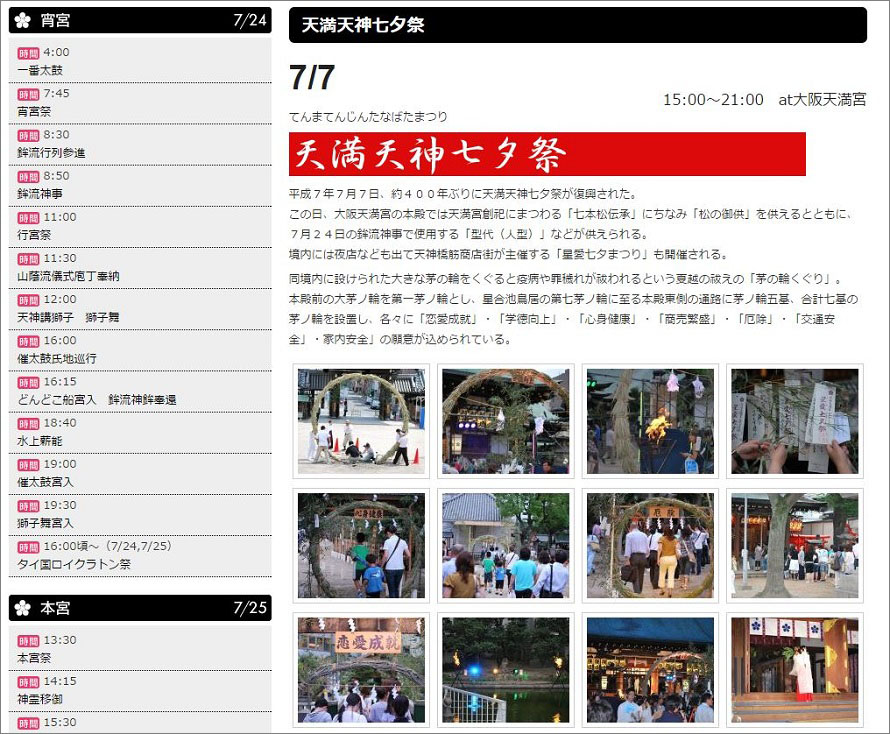Select the 時間 badge beside 8:30
Viewport: 890px width, 734px height.
tap(28, 136)
